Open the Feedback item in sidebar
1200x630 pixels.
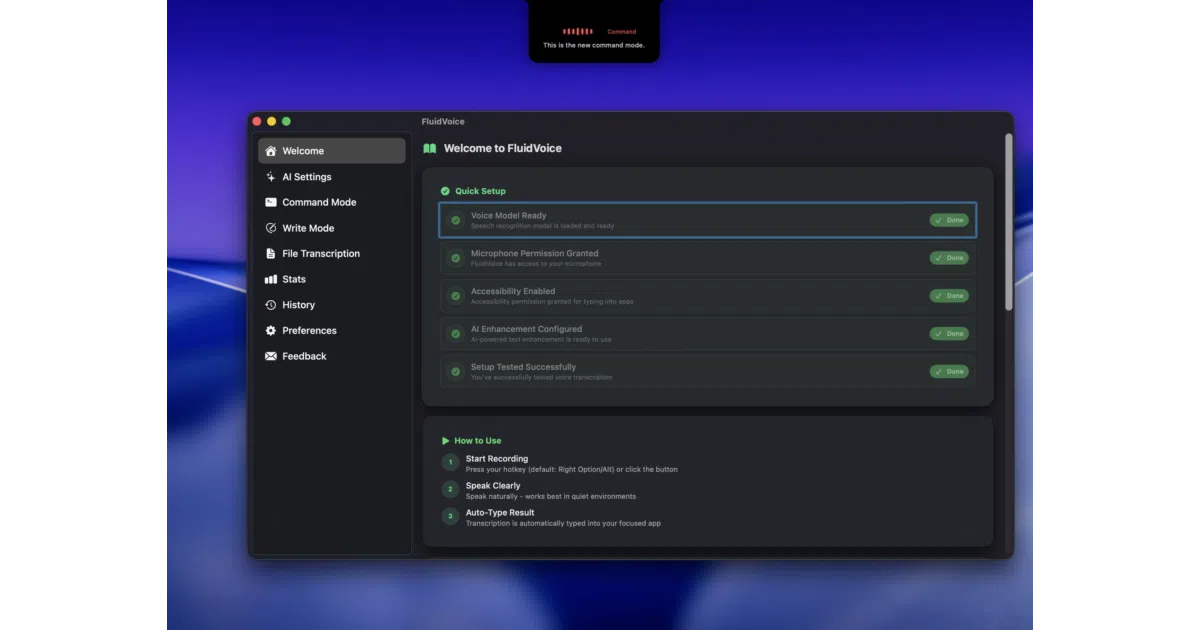pyautogui.click(x=332, y=356)
